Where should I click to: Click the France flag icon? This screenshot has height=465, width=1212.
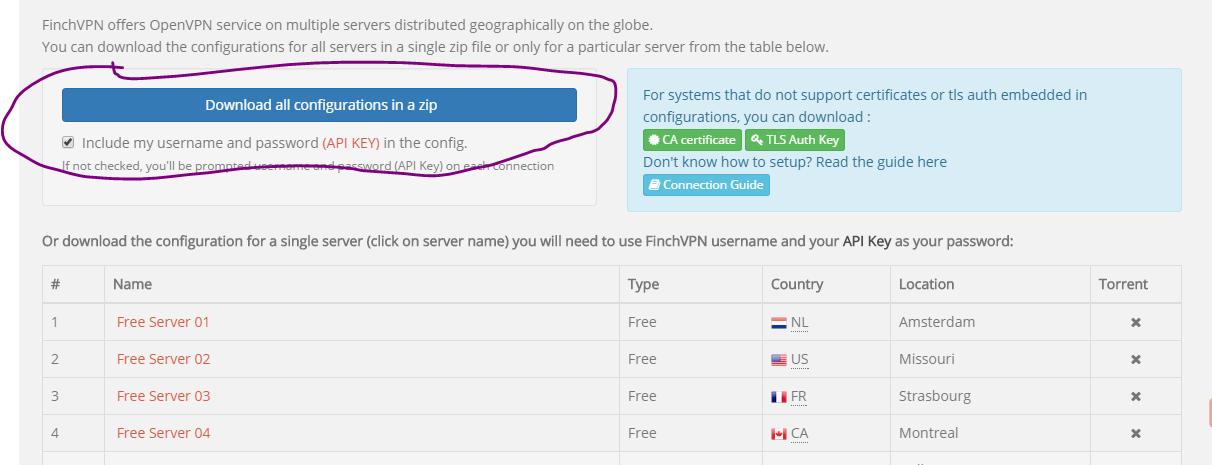[779, 397]
